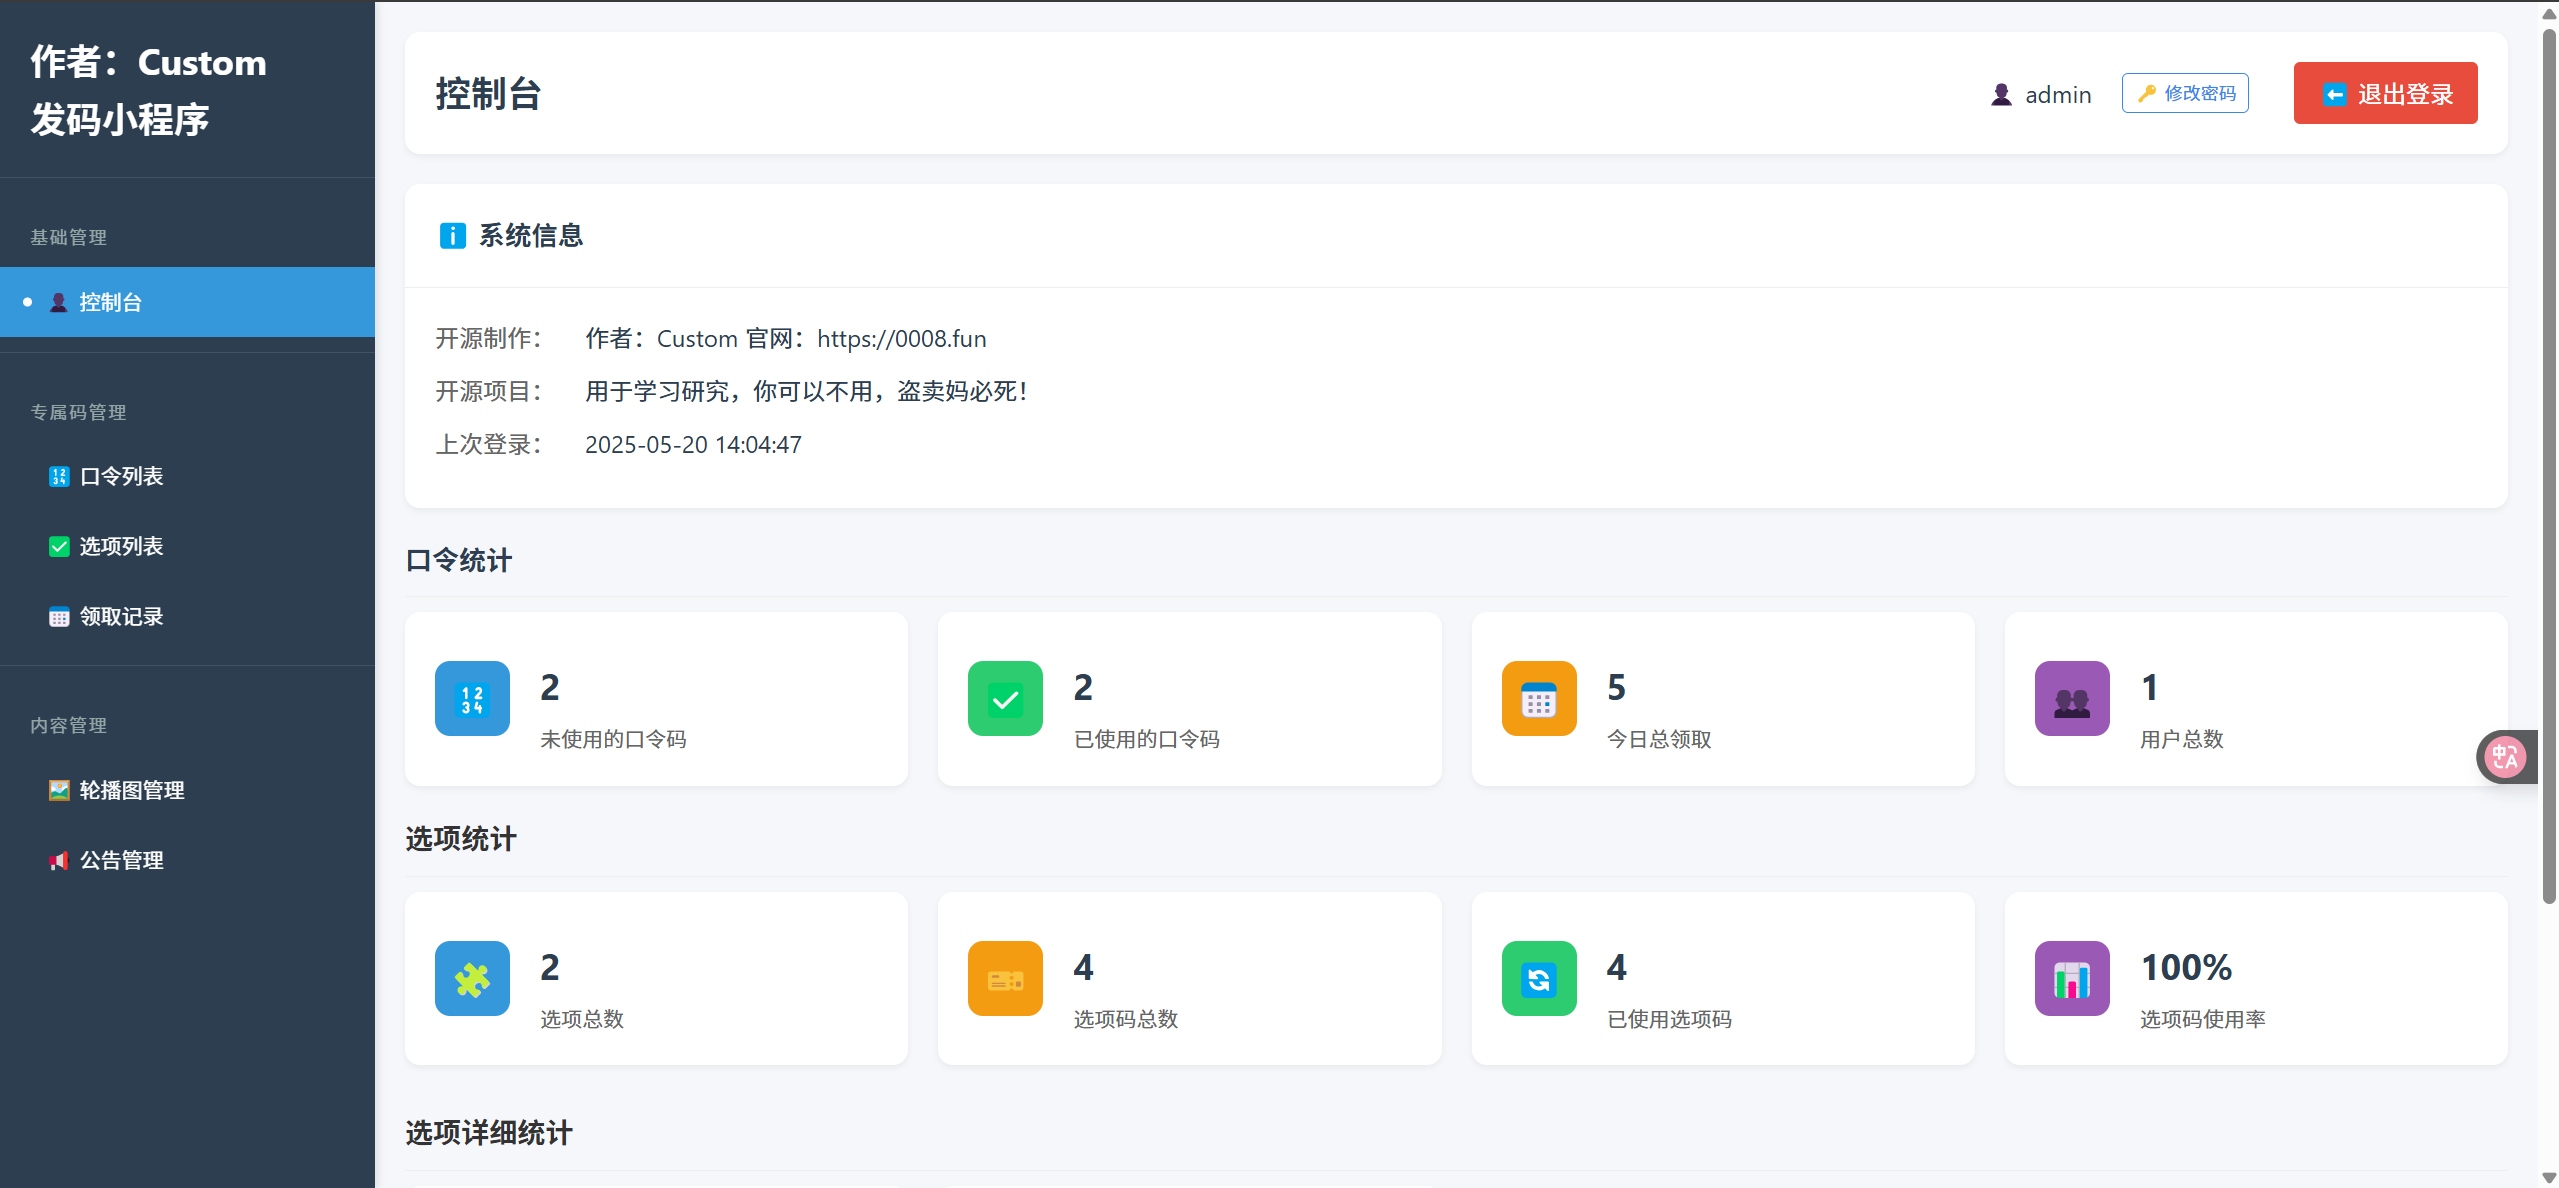Click the green used passcode checkmark icon
The height and width of the screenshot is (1188, 2559).
click(1005, 699)
